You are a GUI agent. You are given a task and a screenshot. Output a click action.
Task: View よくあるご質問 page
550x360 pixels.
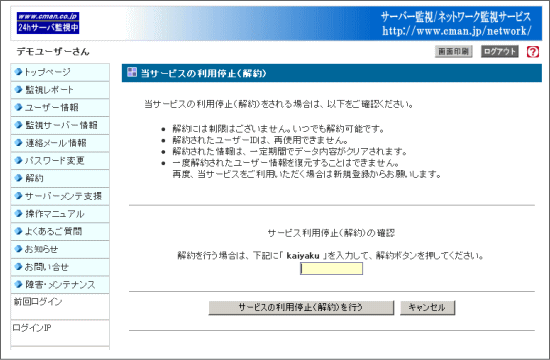pyautogui.click(x=60, y=232)
